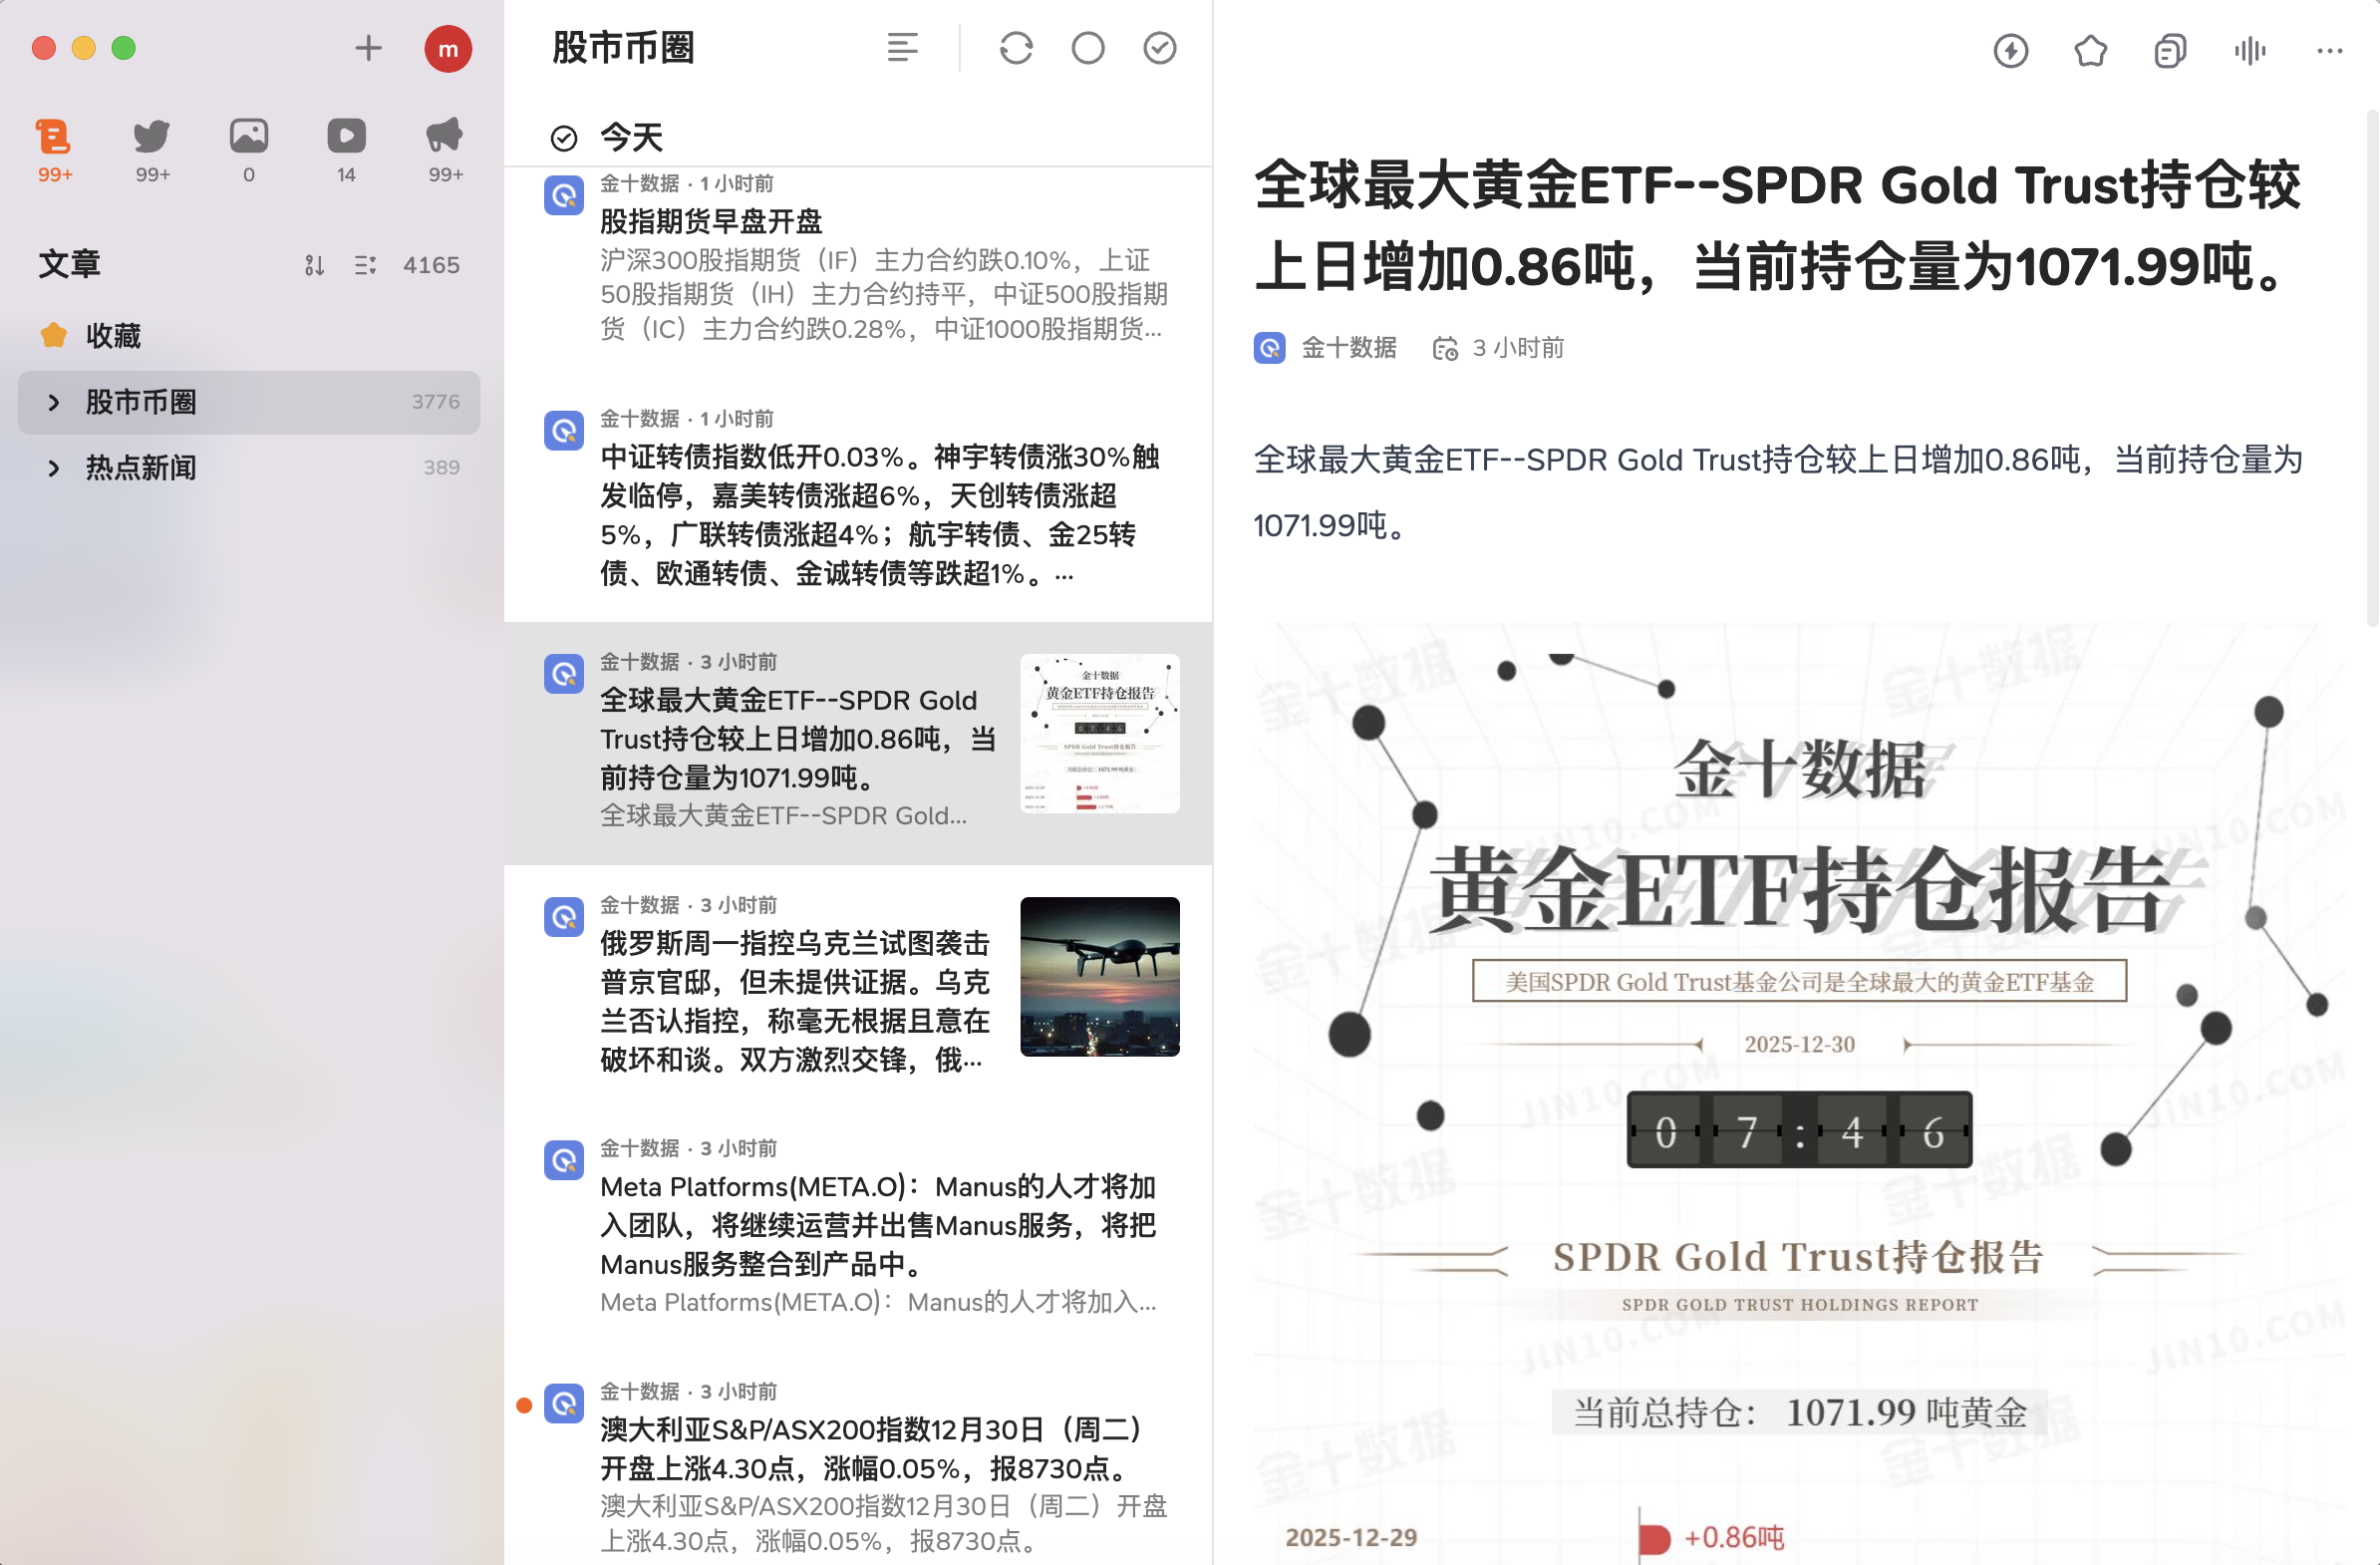
Task: Expand the 股市币圈 folder
Action: coord(54,402)
